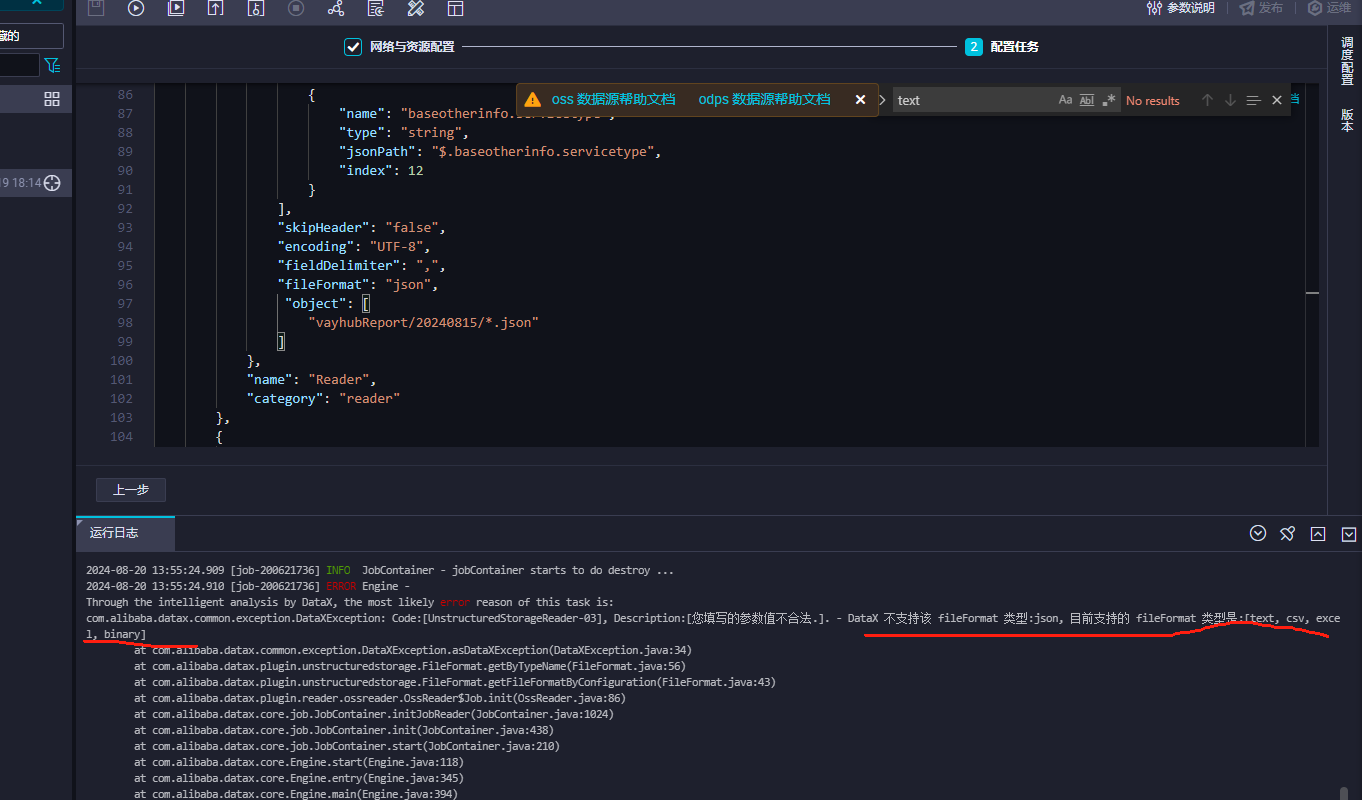Run the task with the play icon
This screenshot has height=800, width=1362.
pyautogui.click(x=136, y=8)
